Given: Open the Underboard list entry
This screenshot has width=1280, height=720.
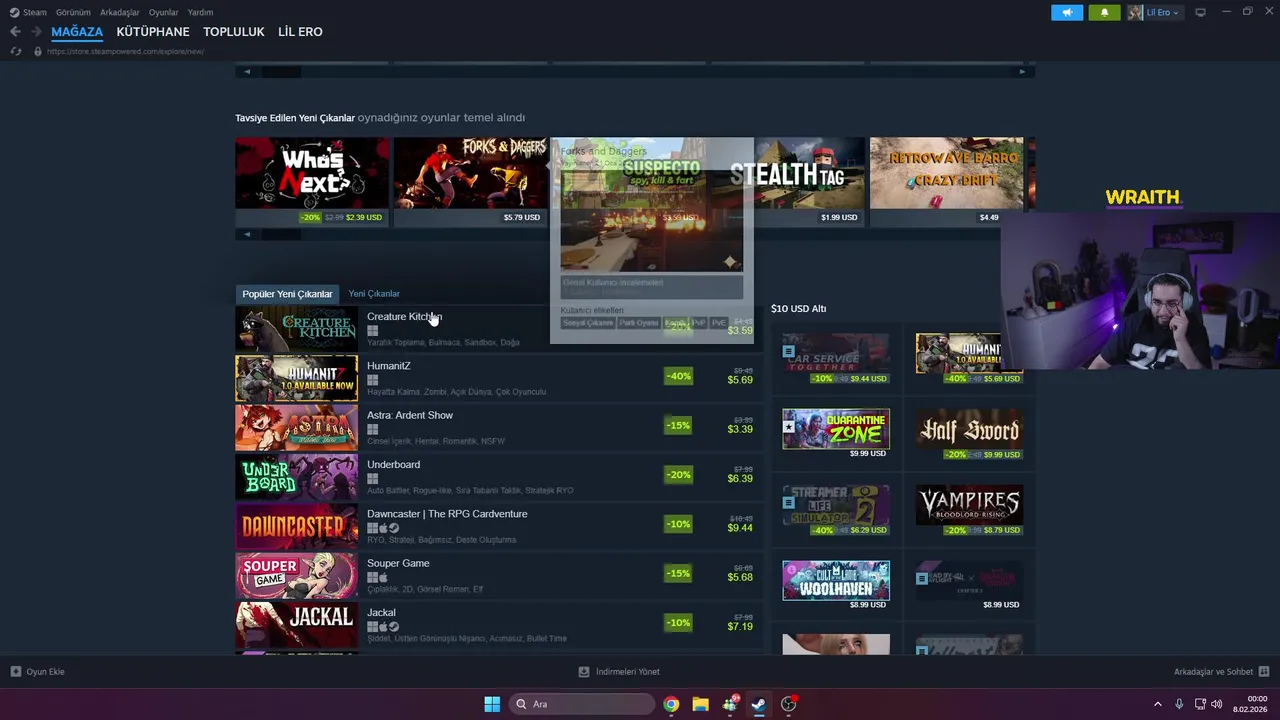Looking at the screenshot, I should [499, 477].
